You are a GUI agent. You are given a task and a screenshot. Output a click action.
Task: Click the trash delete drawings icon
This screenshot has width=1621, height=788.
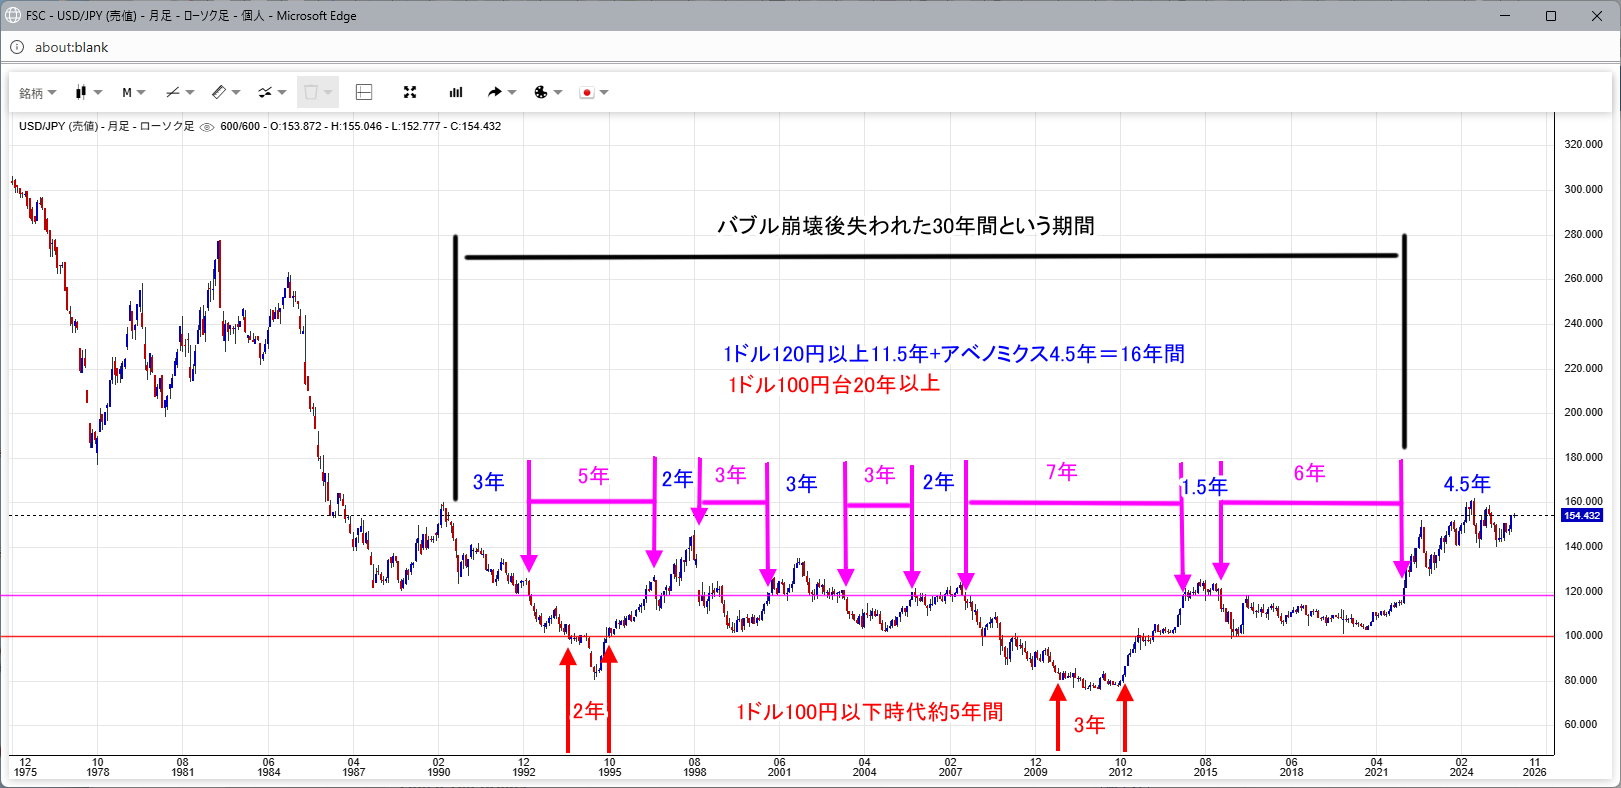(316, 93)
